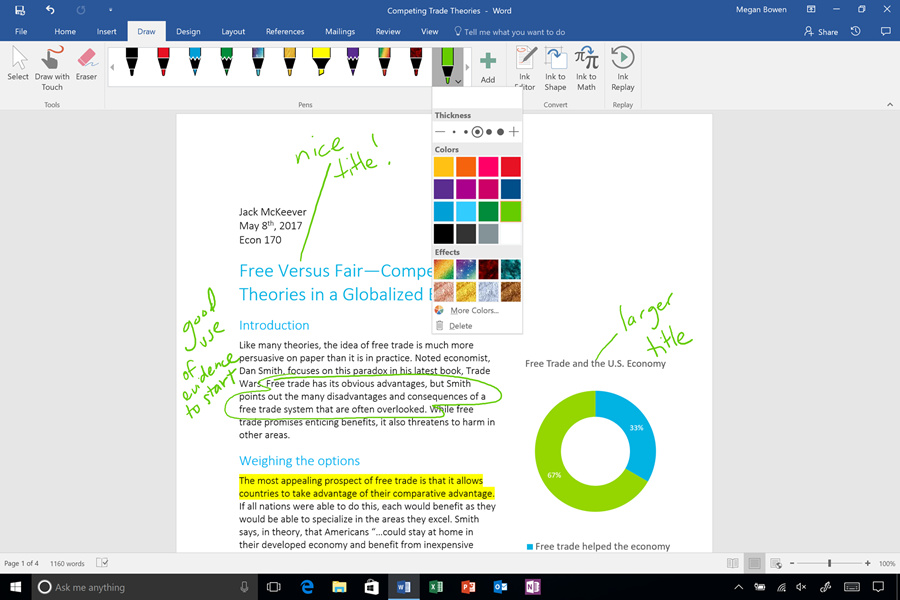This screenshot has height=600, width=900.
Task: Increase pen thickness with plus
Action: tap(514, 131)
